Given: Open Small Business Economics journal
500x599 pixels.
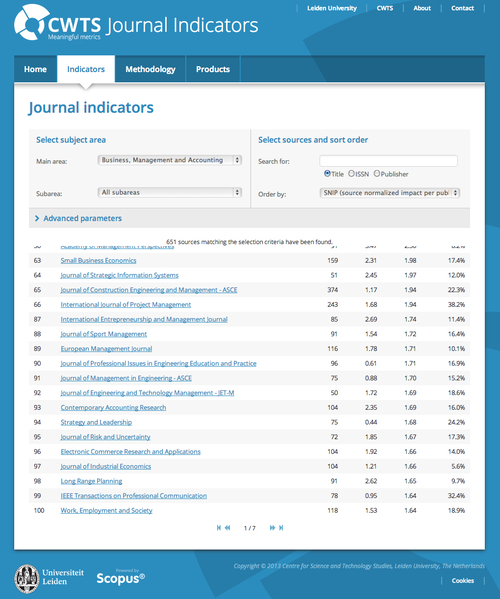Looking at the screenshot, I should [x=99, y=261].
